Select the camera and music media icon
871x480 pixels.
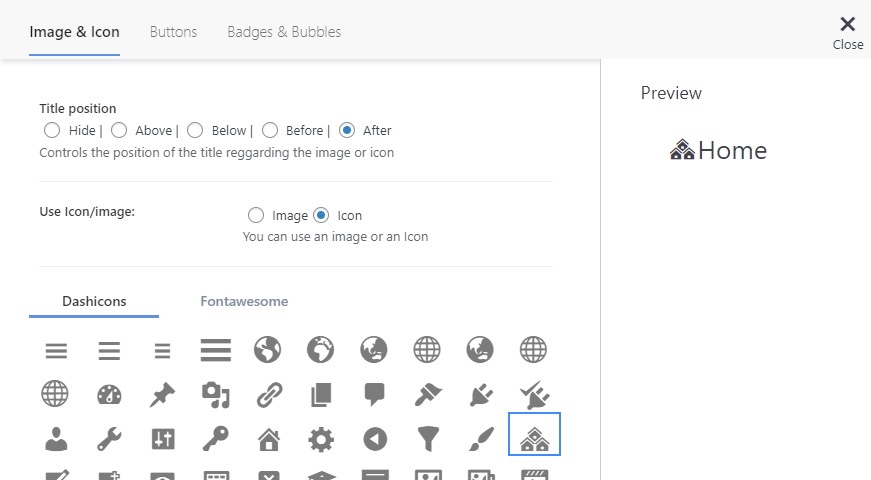[x=216, y=395]
